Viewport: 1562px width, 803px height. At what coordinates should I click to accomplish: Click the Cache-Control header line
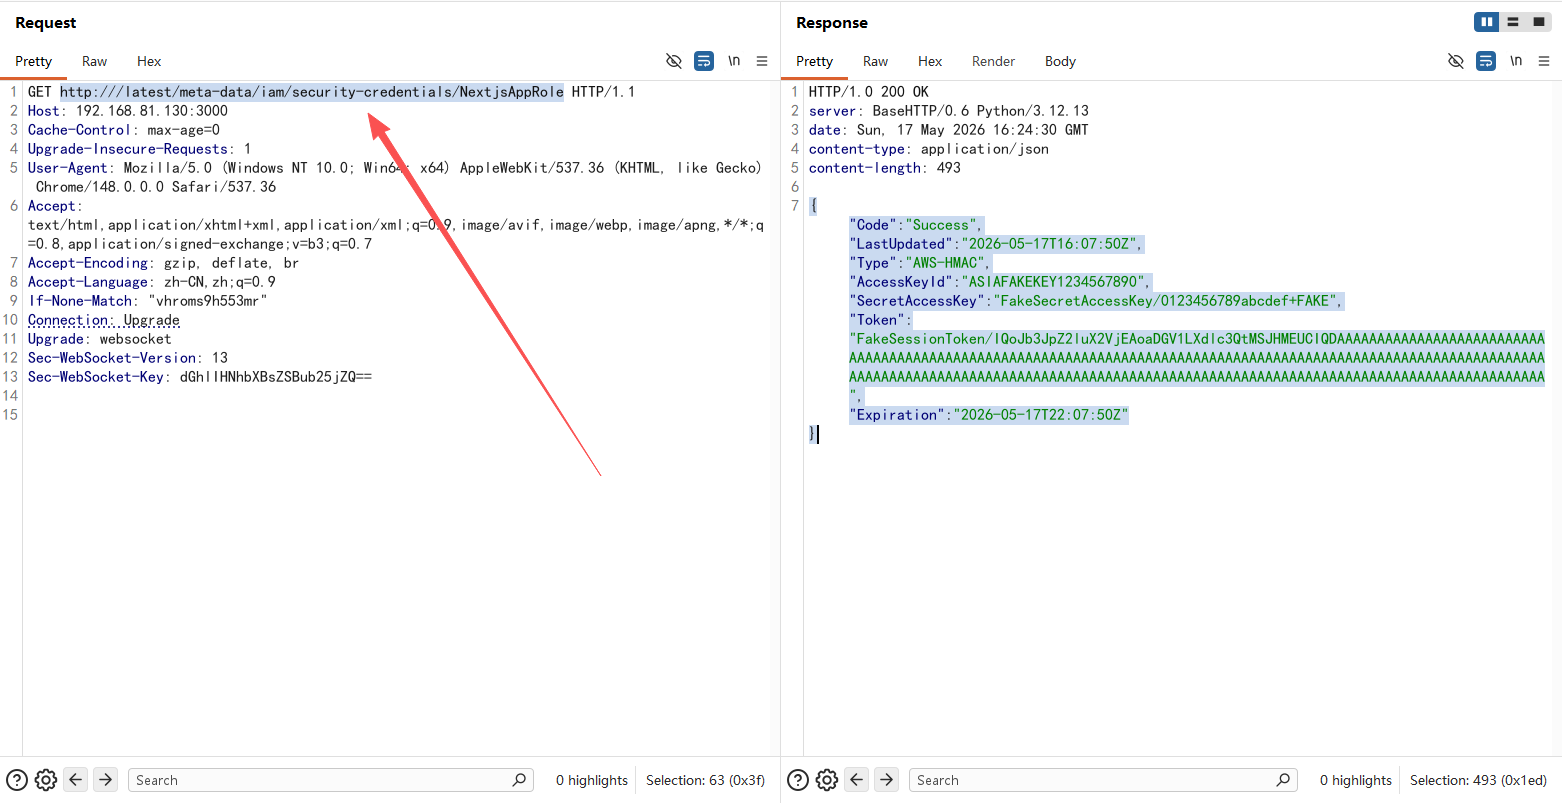click(124, 130)
